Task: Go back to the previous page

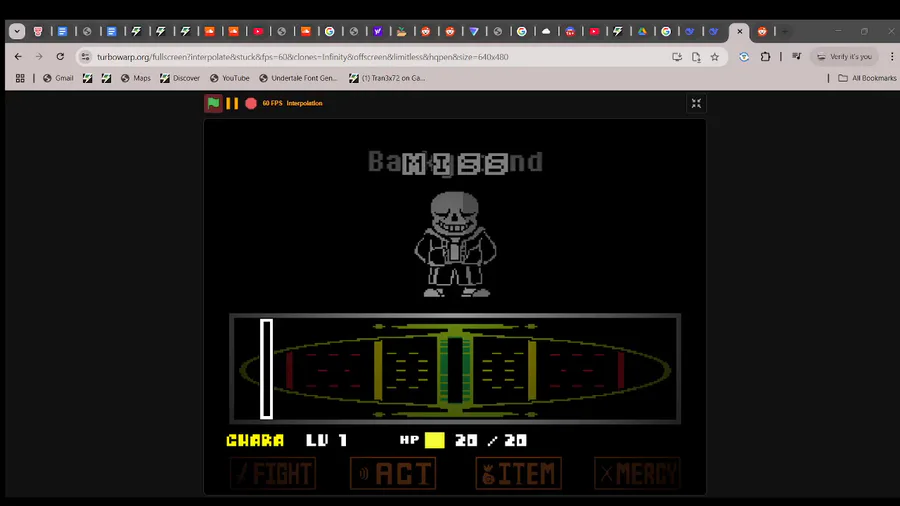Action: click(18, 57)
